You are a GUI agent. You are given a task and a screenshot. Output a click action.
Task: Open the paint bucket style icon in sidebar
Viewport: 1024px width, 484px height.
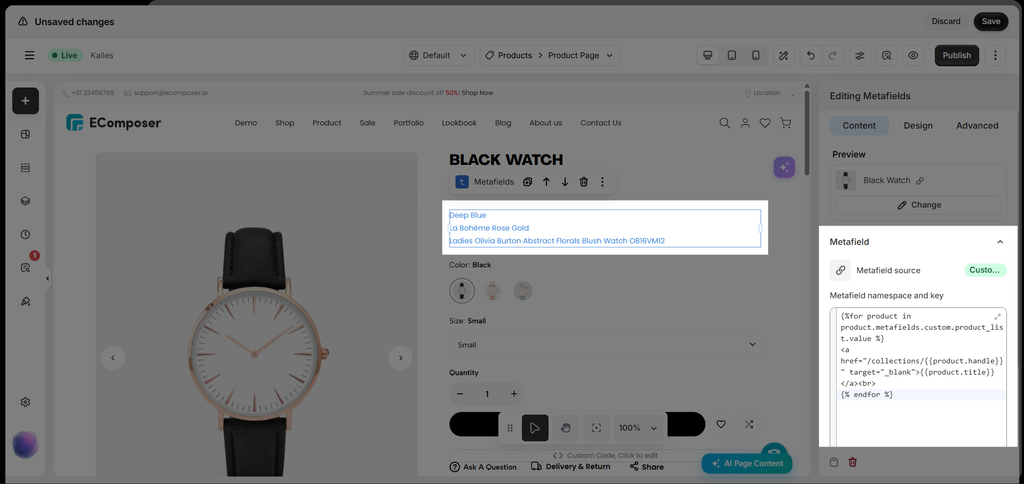[25, 301]
